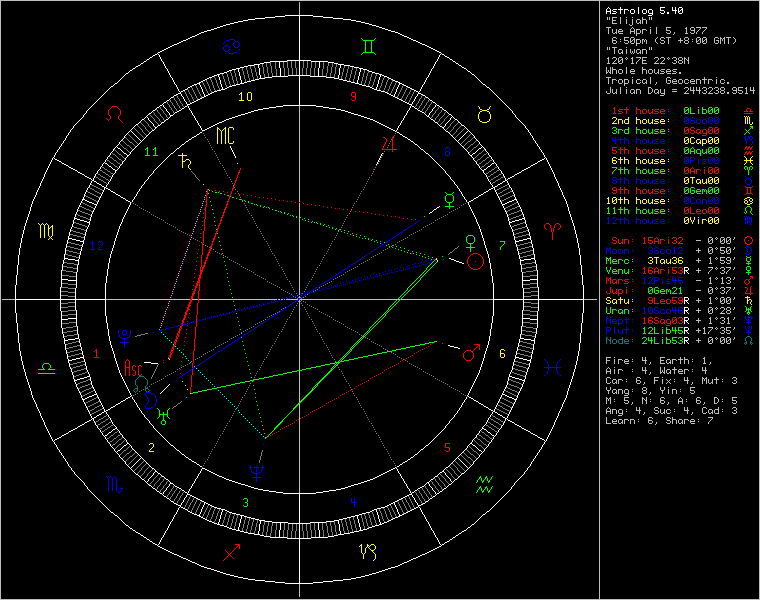Viewport: 760px width, 600px height.
Task: Click the Cancer zodiac glyph on wheel
Action: click(232, 47)
